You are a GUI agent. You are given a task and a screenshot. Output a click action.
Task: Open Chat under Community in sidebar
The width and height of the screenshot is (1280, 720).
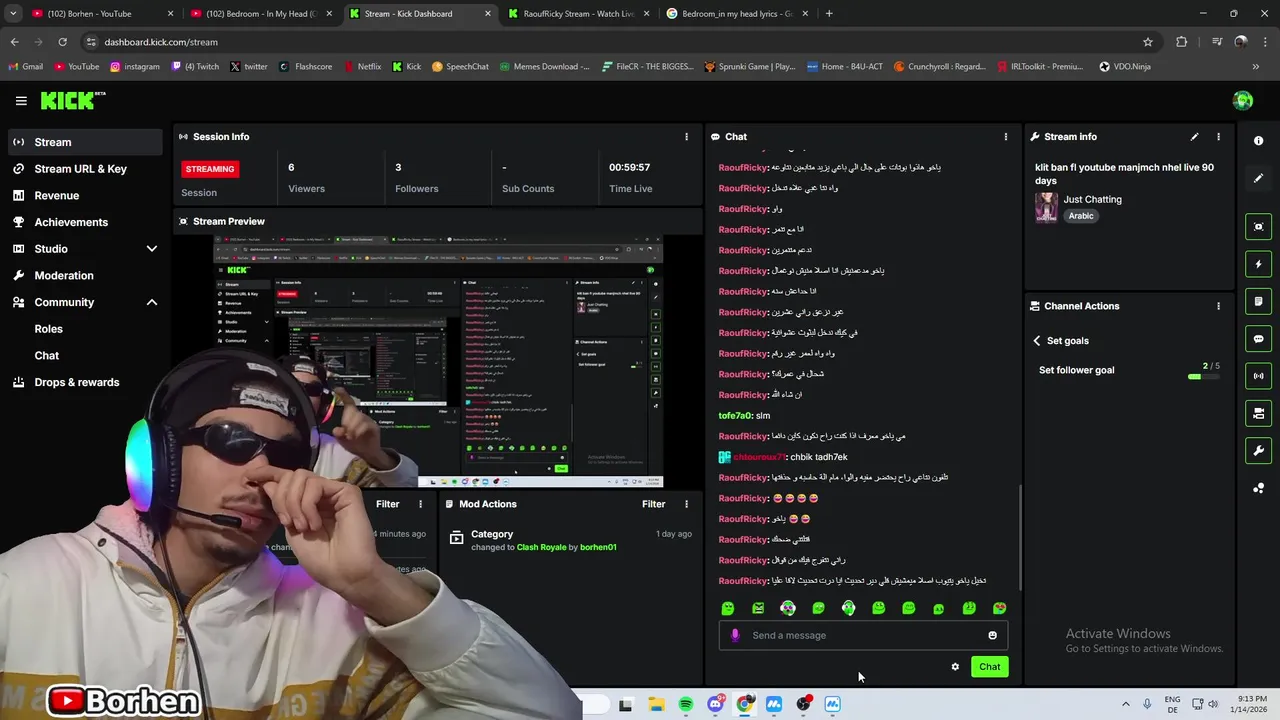click(x=46, y=356)
